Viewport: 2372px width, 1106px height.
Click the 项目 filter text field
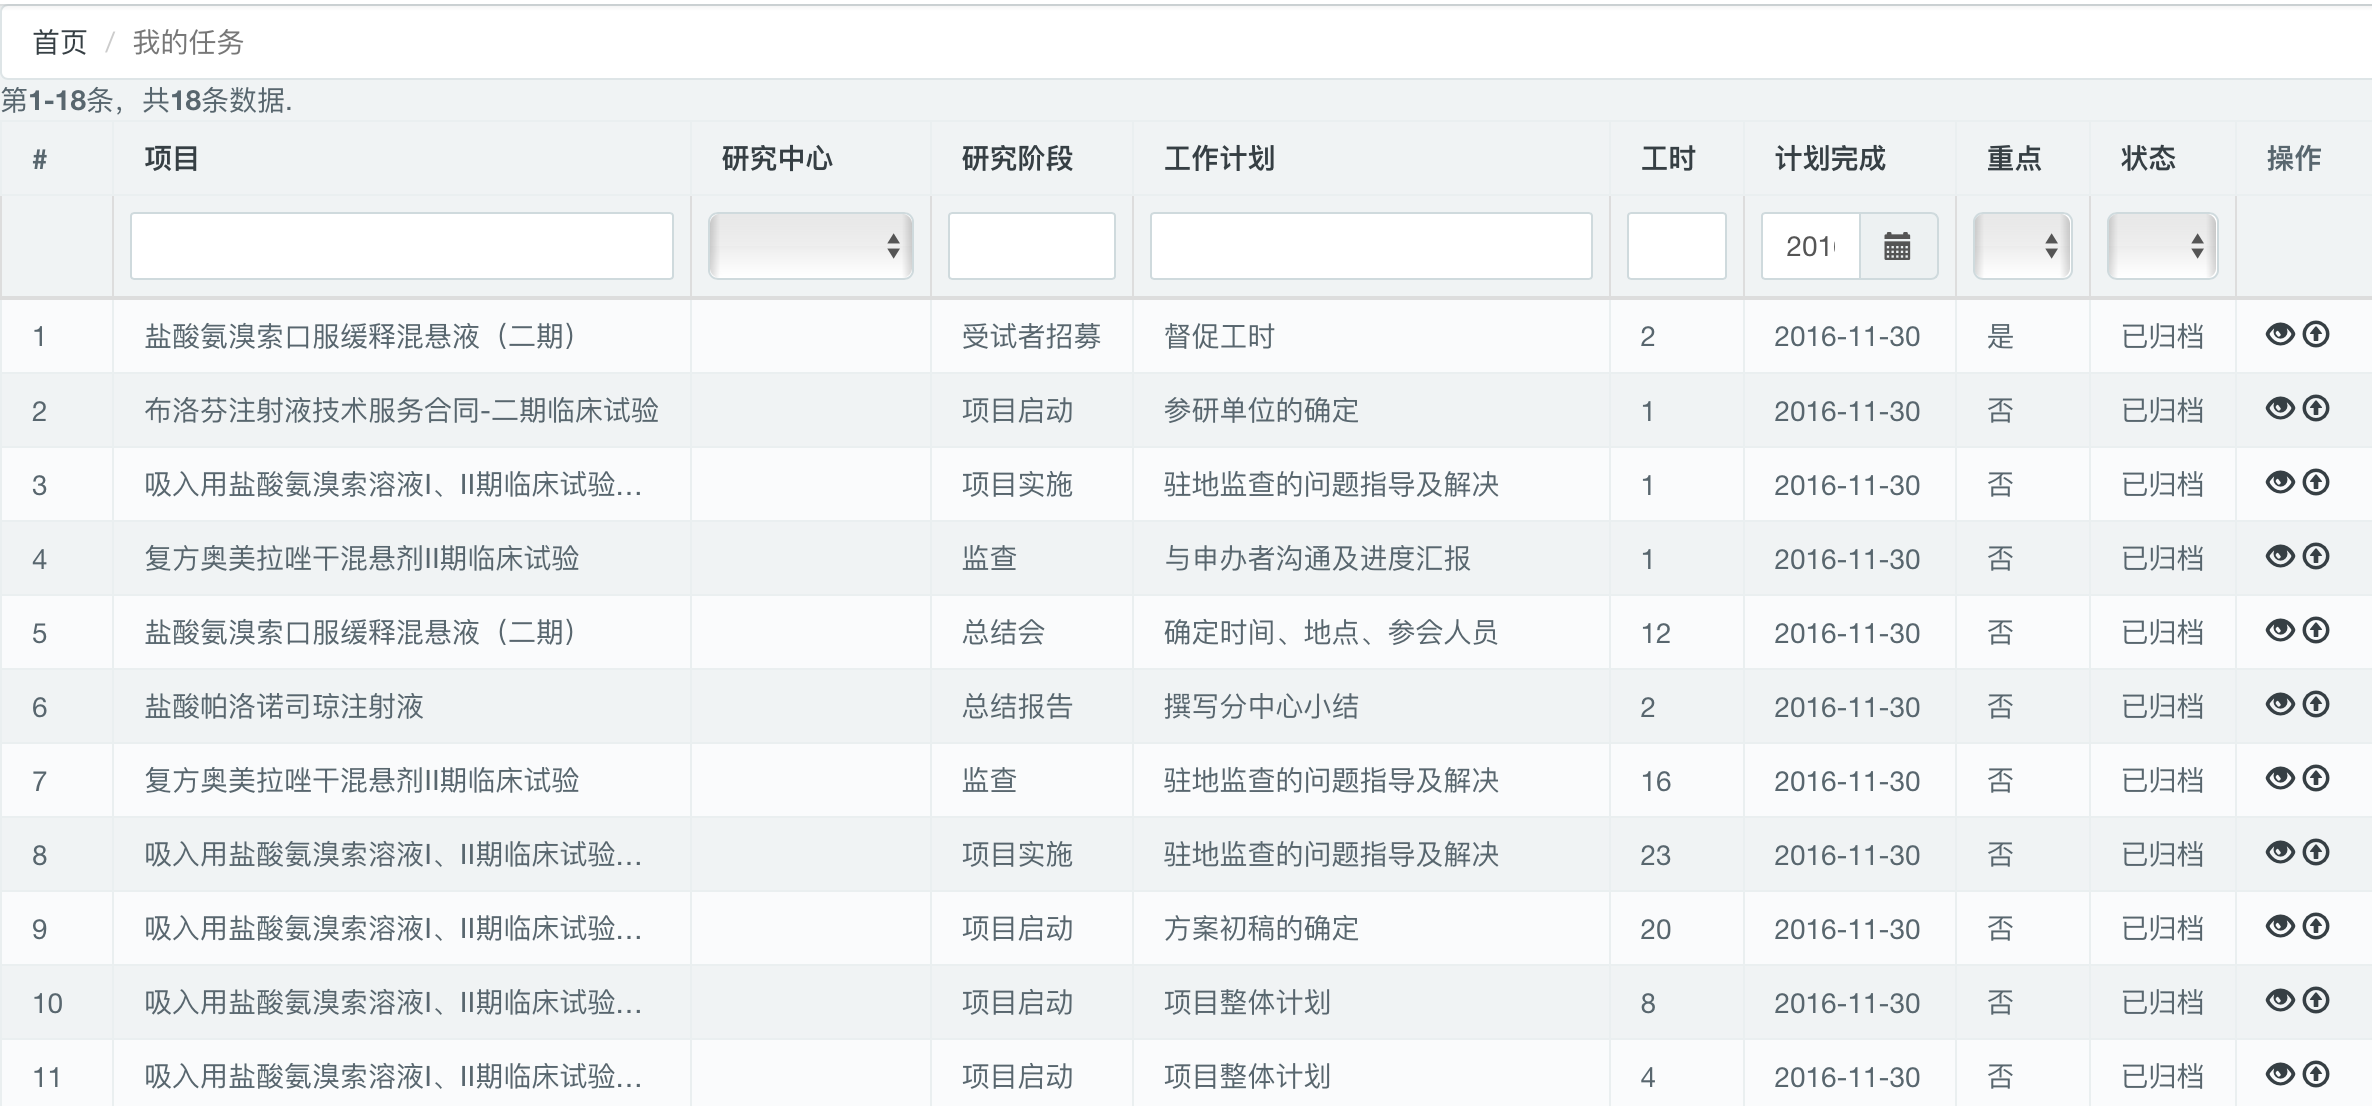402,246
